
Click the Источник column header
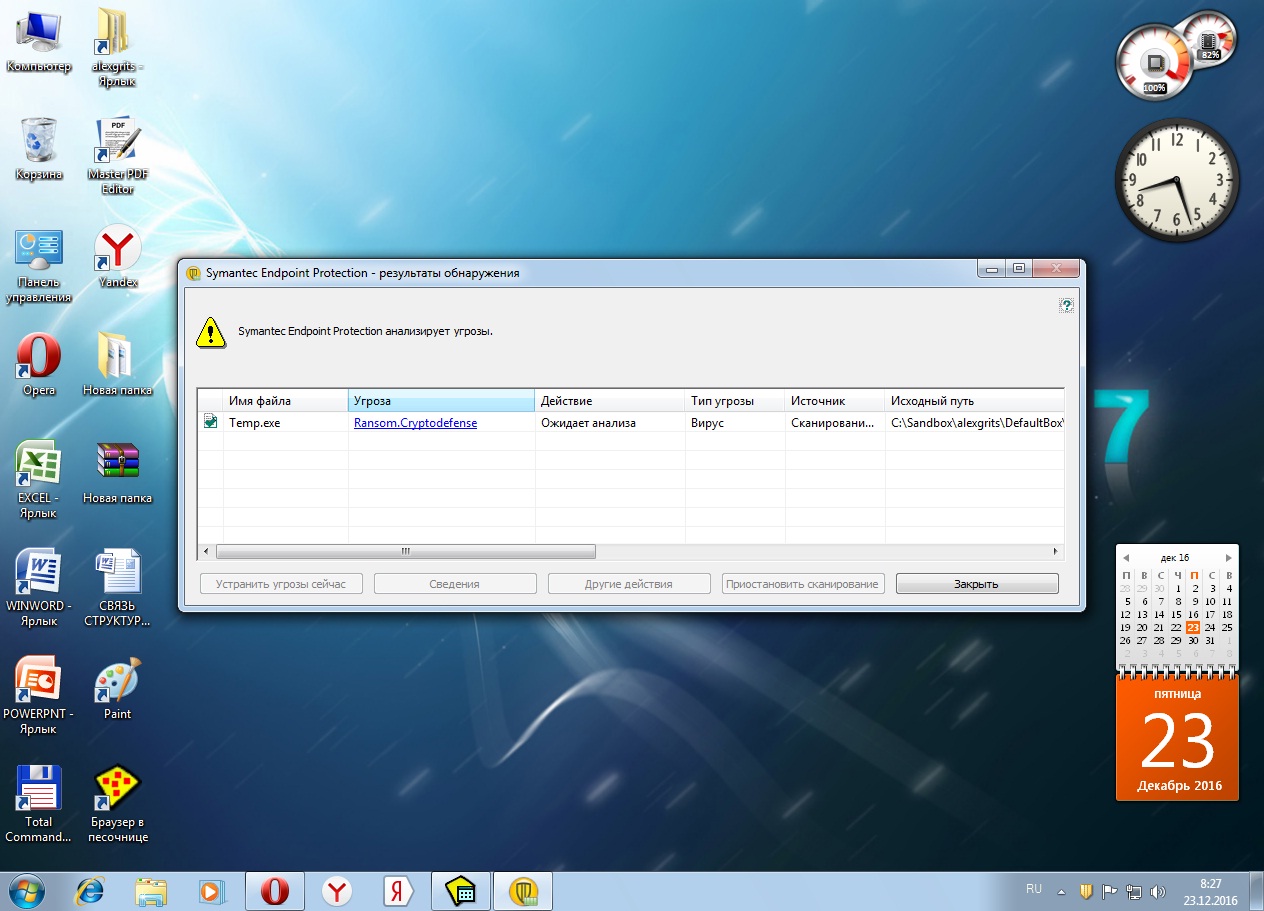[x=834, y=401]
